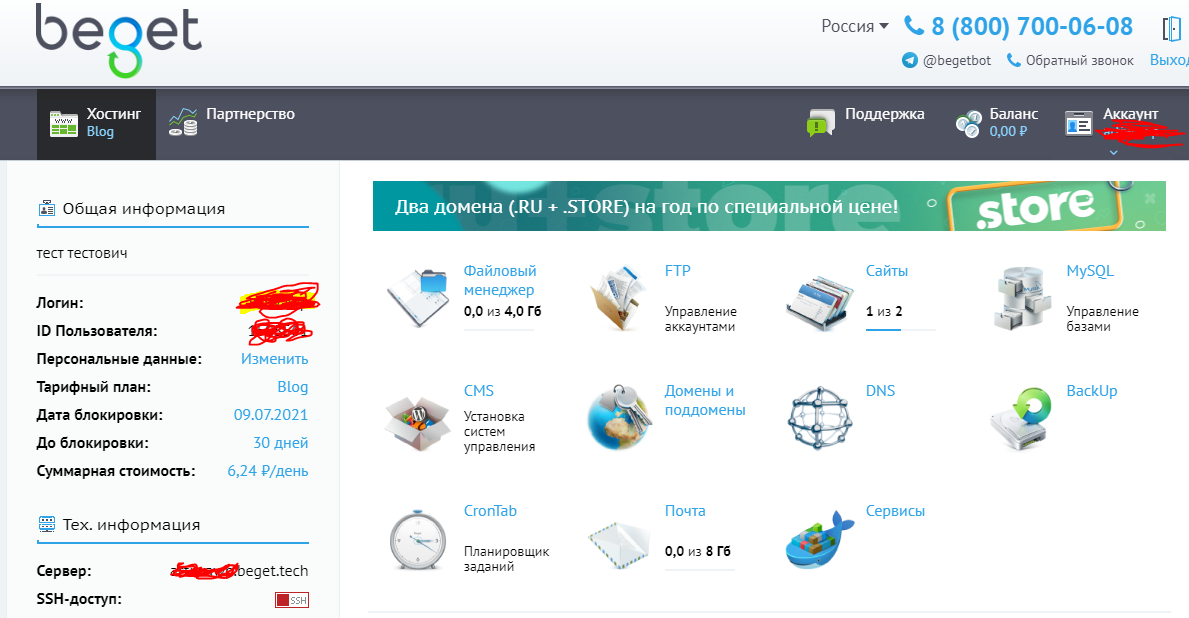Click the Домены и поддомены link
The width and height of the screenshot is (1189, 618).
[x=705, y=400]
